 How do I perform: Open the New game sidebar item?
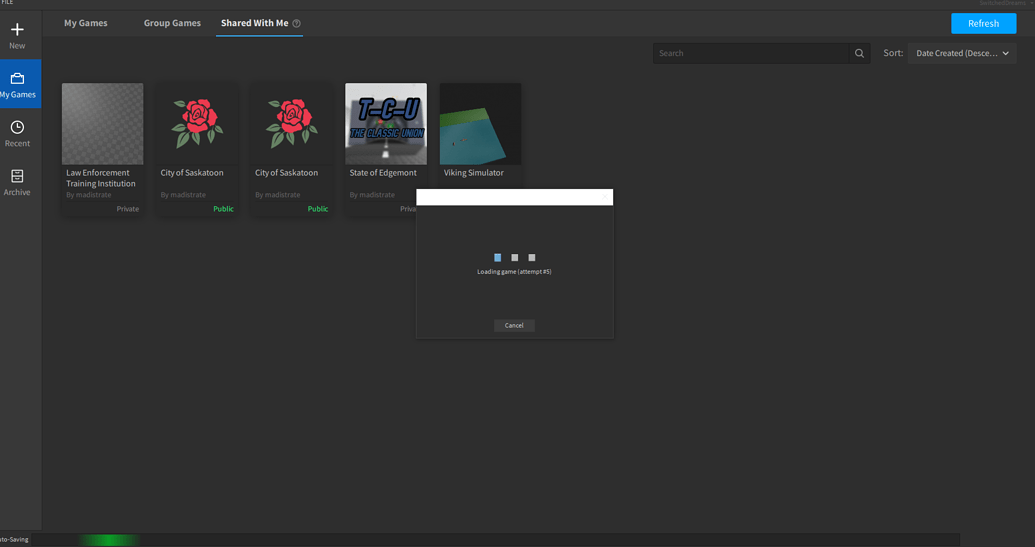(17, 36)
